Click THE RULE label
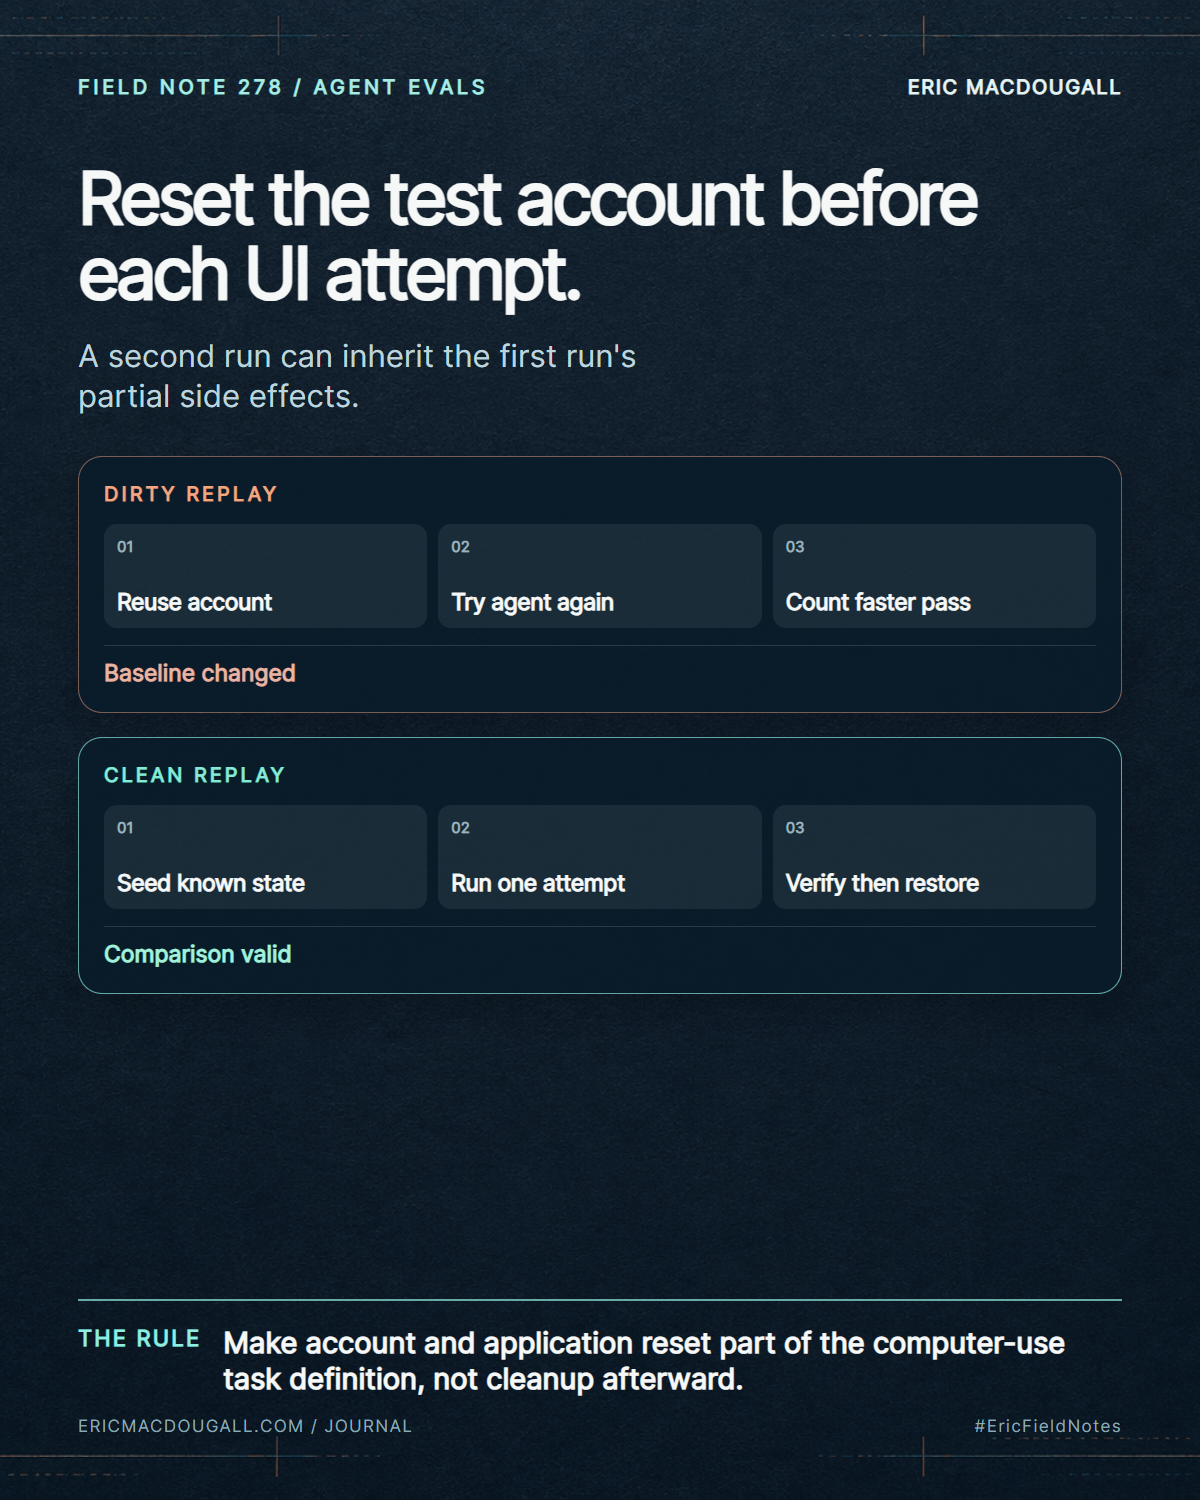 [x=139, y=1339]
